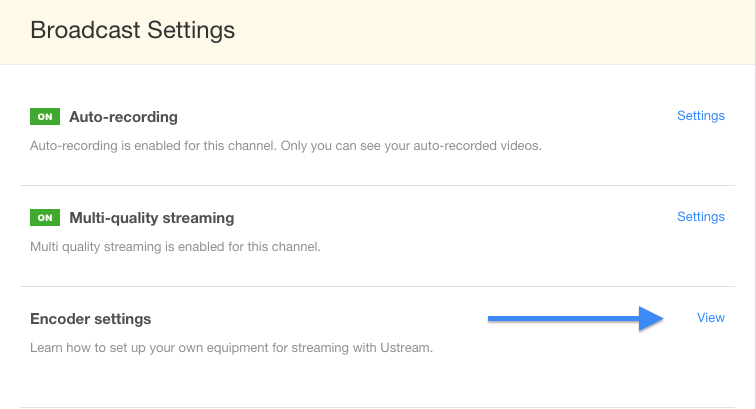Click the Auto-recording heading
Viewport: 756px width, 409px height.
click(123, 117)
